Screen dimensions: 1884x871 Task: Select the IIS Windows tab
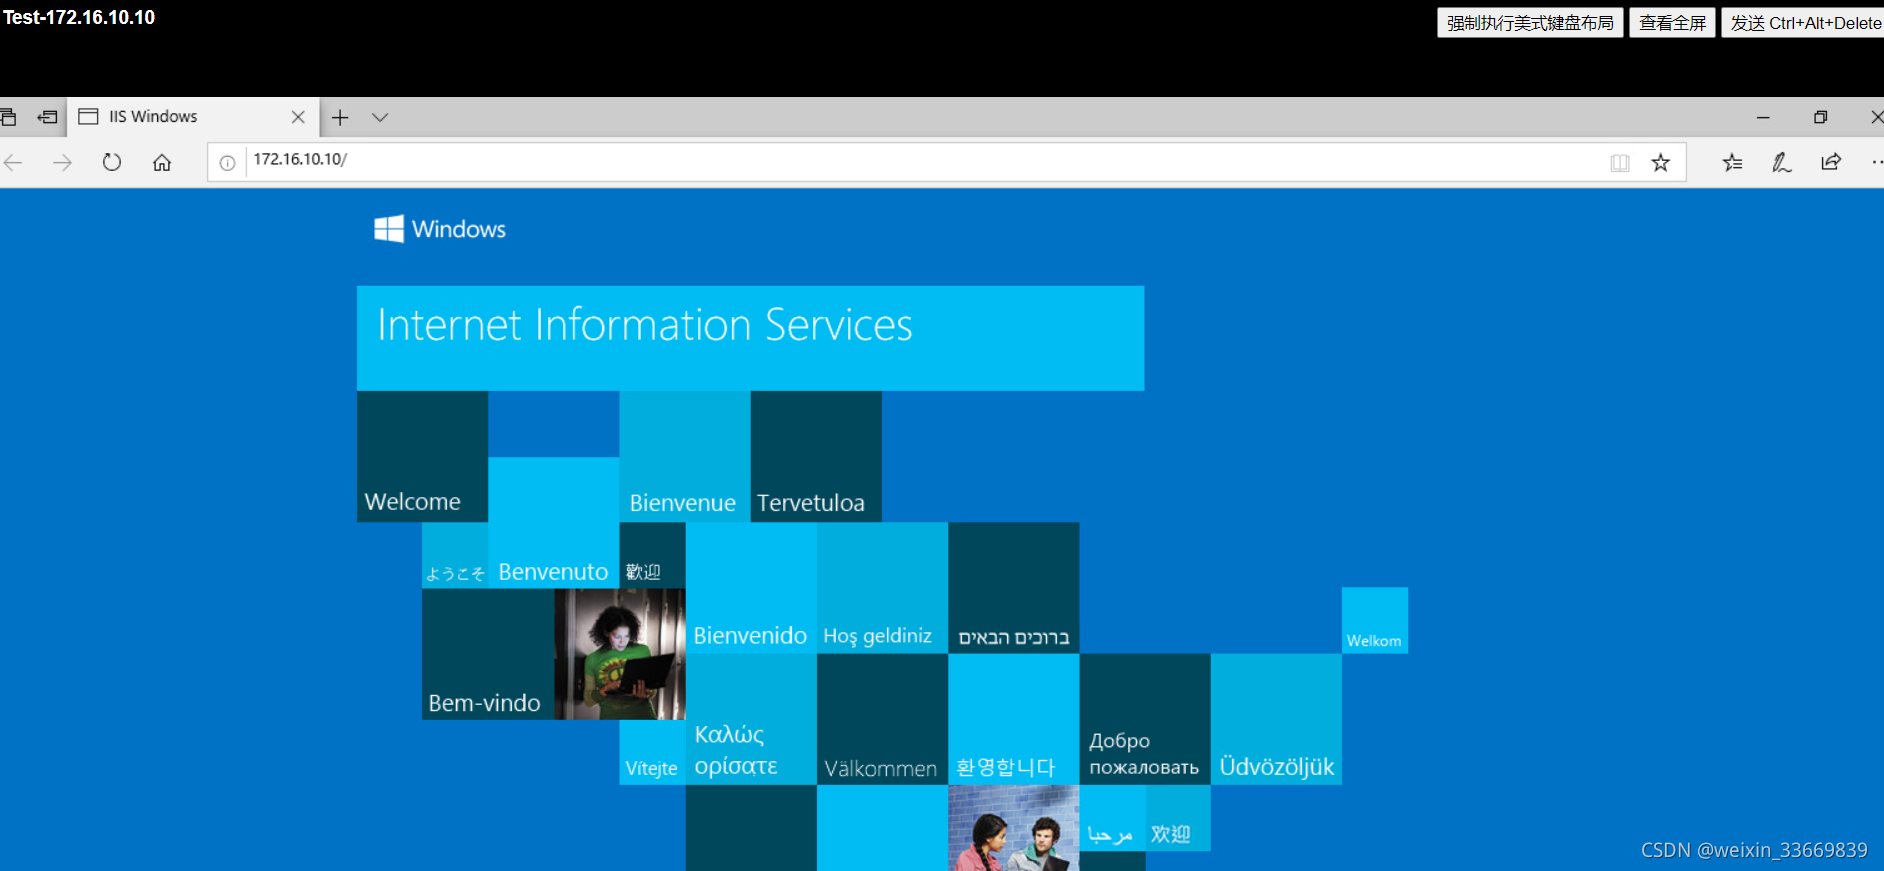[x=193, y=117]
